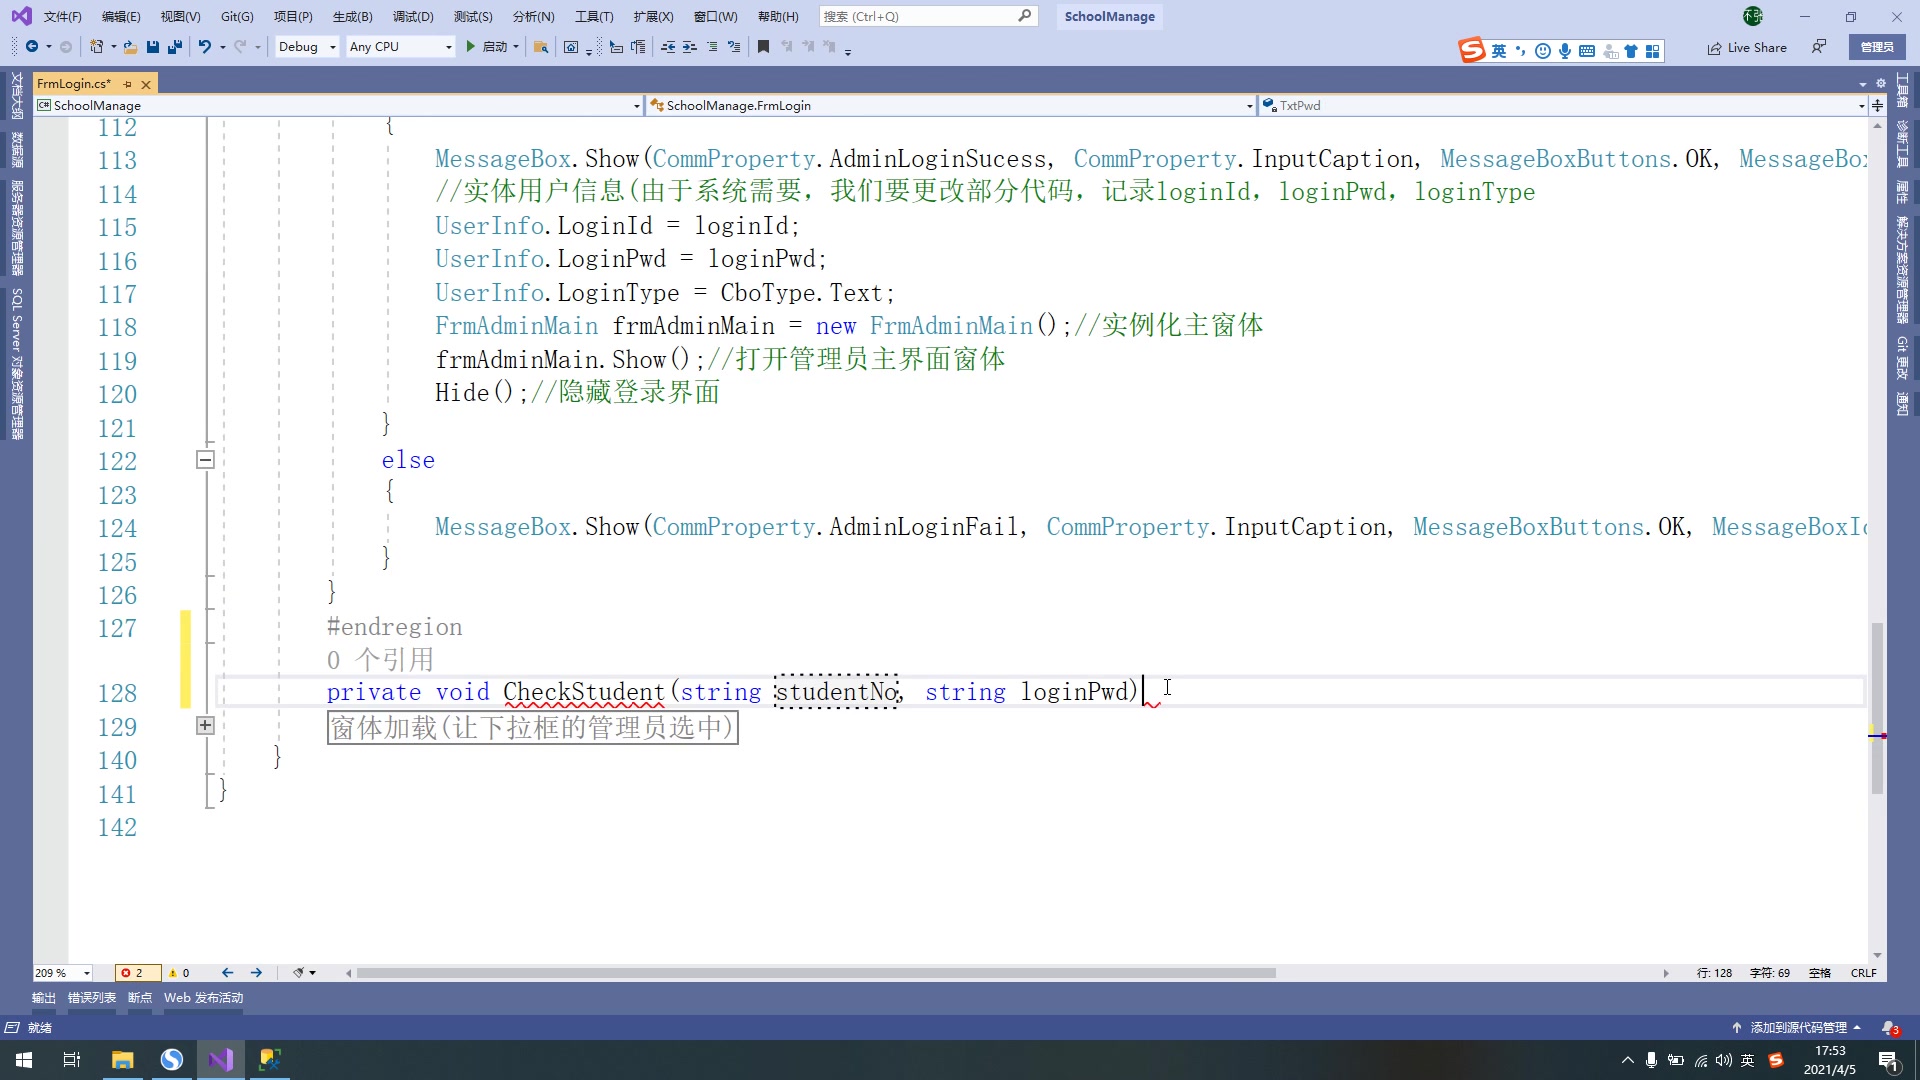This screenshot has height=1080, width=1920.
Task: Click the Save file icon
Action: (x=153, y=47)
